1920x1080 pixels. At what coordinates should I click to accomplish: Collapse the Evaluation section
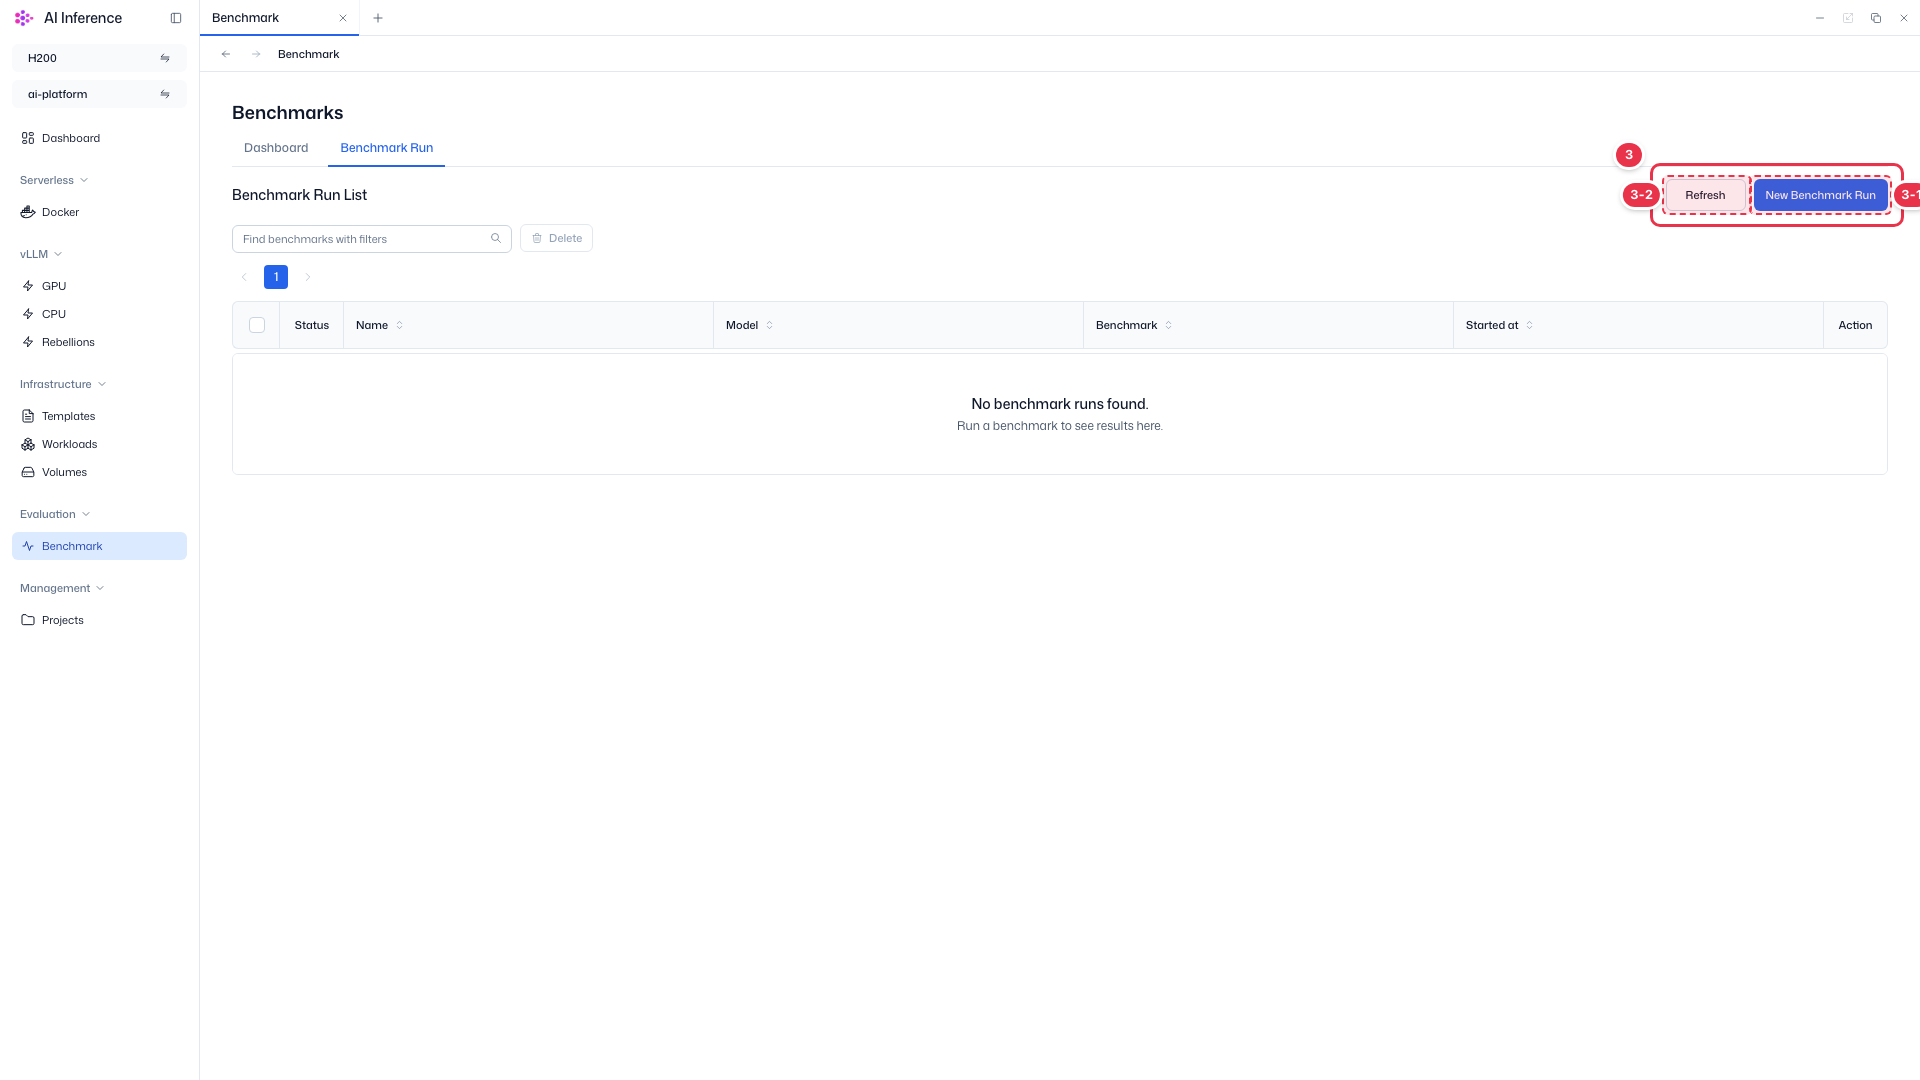click(x=55, y=514)
